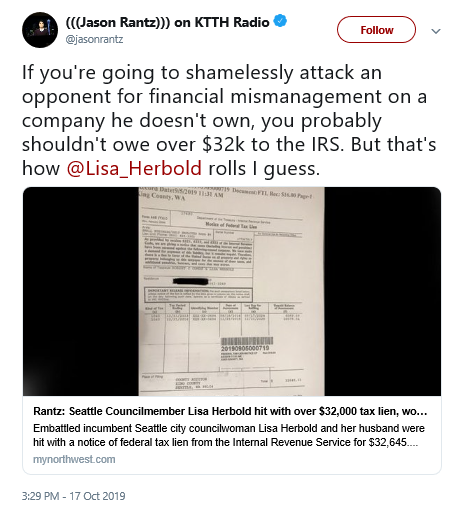Click the tax period table in the document
This screenshot has width=460, height=511.
pyautogui.click(x=223, y=336)
